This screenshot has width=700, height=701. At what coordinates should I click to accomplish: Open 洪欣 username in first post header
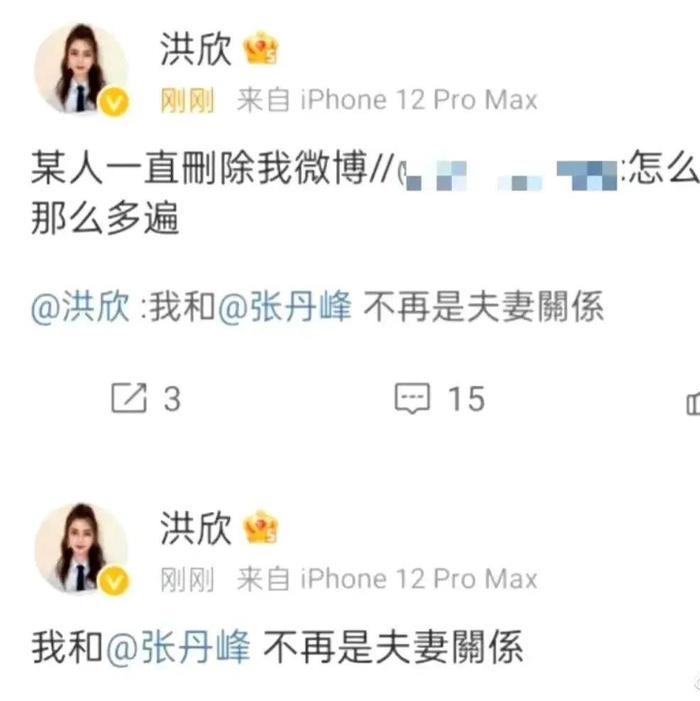[x=196, y=49]
